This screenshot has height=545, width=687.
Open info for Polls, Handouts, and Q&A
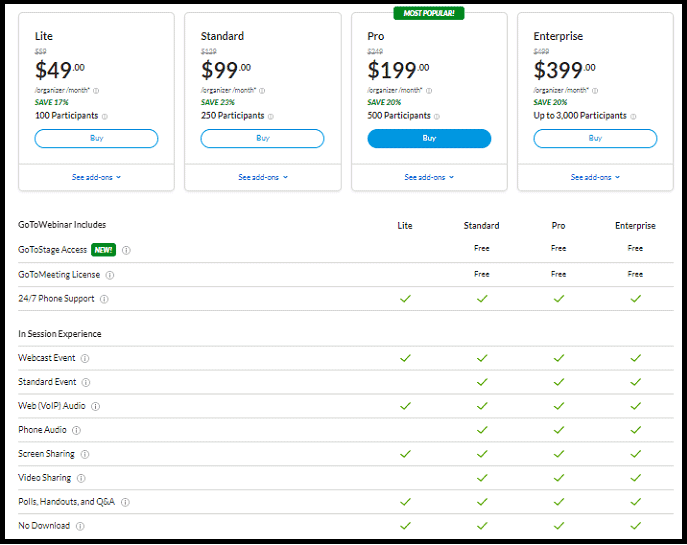(x=125, y=502)
